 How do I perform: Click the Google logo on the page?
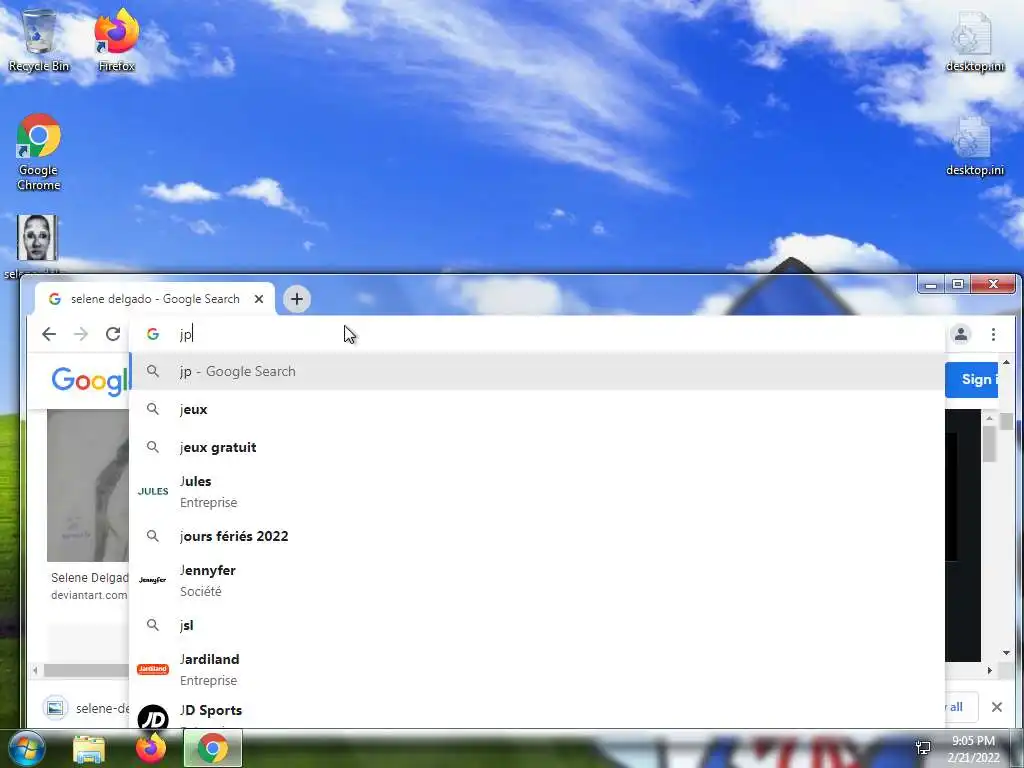[x=90, y=381]
